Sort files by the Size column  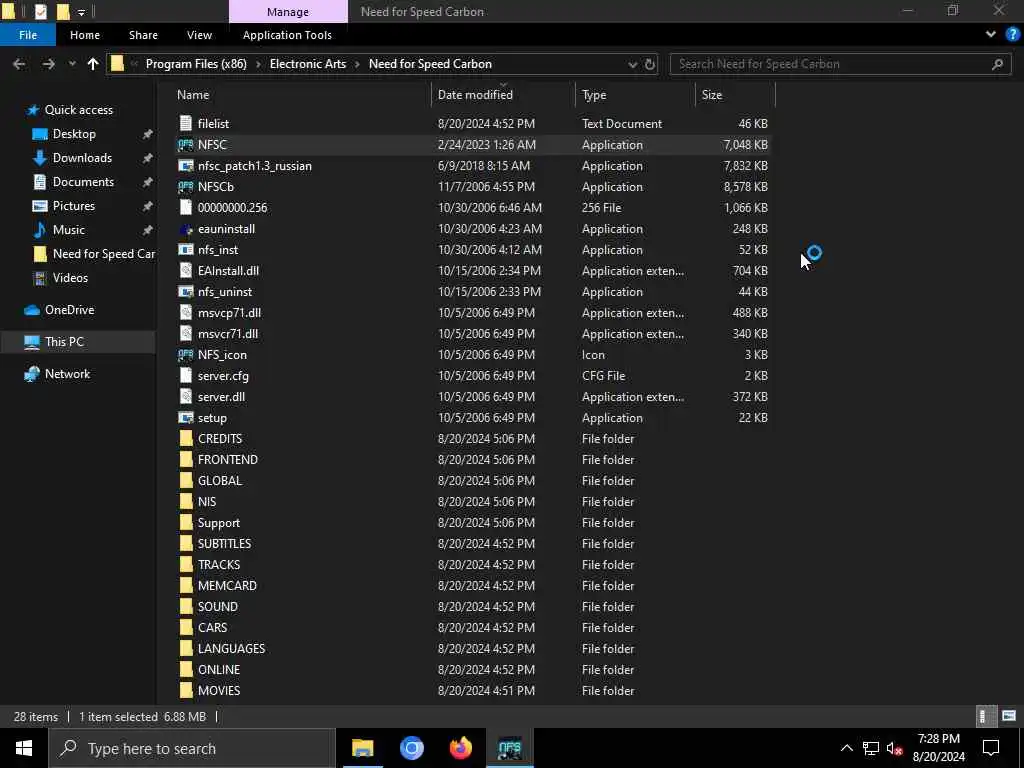[711, 95]
